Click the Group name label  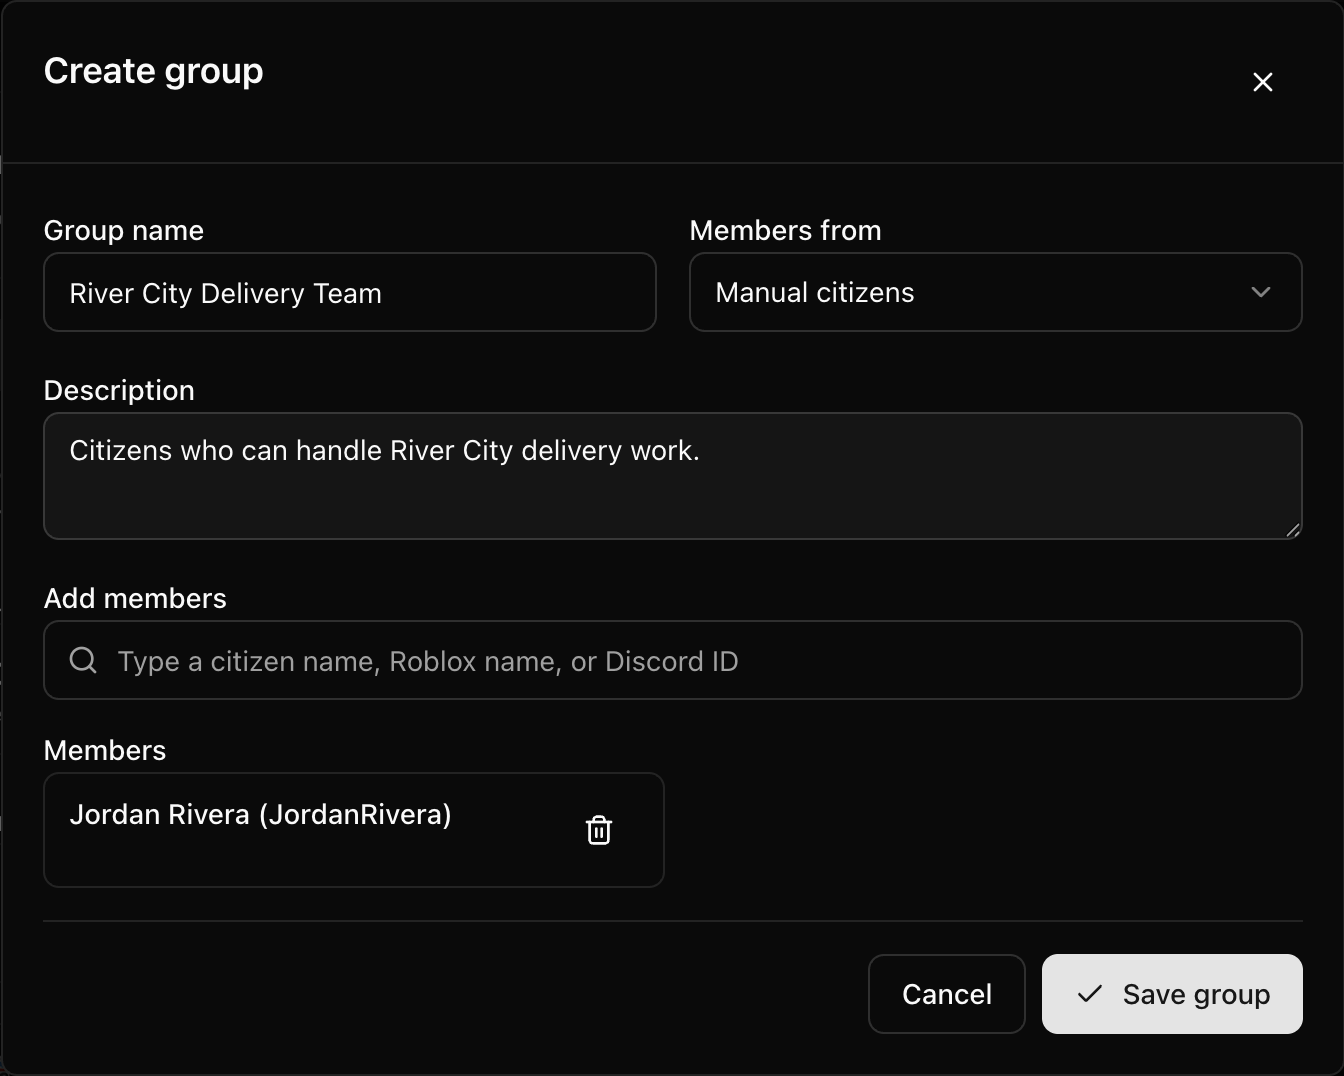pyautogui.click(x=124, y=230)
